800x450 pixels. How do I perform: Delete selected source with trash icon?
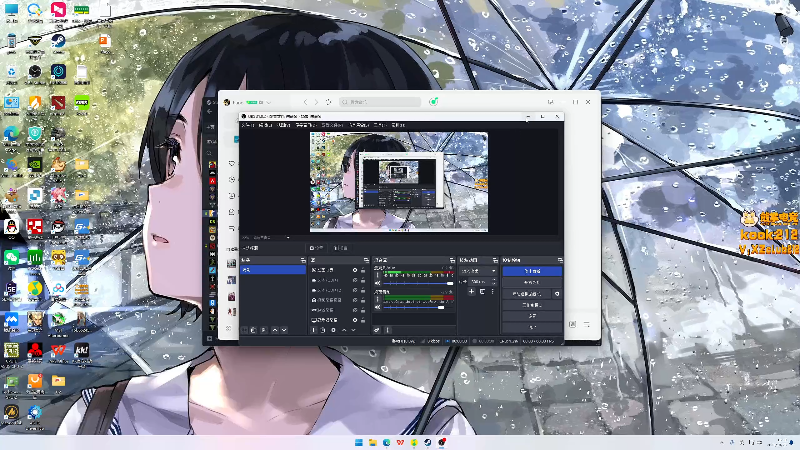(322, 330)
